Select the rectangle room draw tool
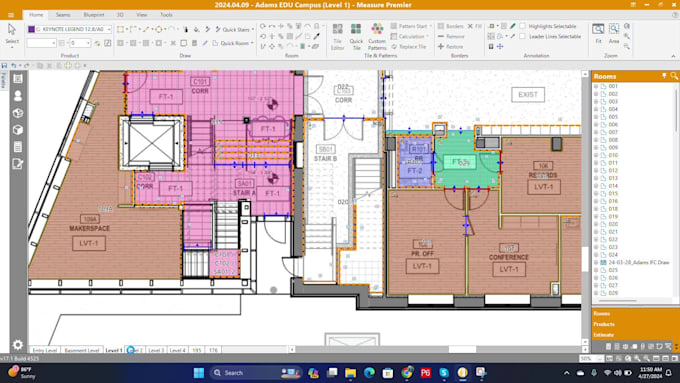This screenshot has width=680, height=383. coord(120,29)
